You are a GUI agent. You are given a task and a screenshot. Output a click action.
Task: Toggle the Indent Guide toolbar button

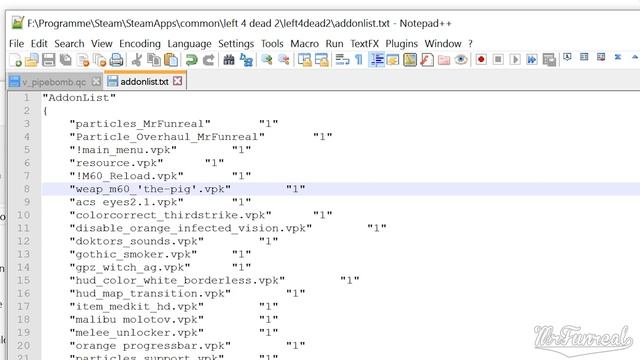pyautogui.click(x=376, y=60)
